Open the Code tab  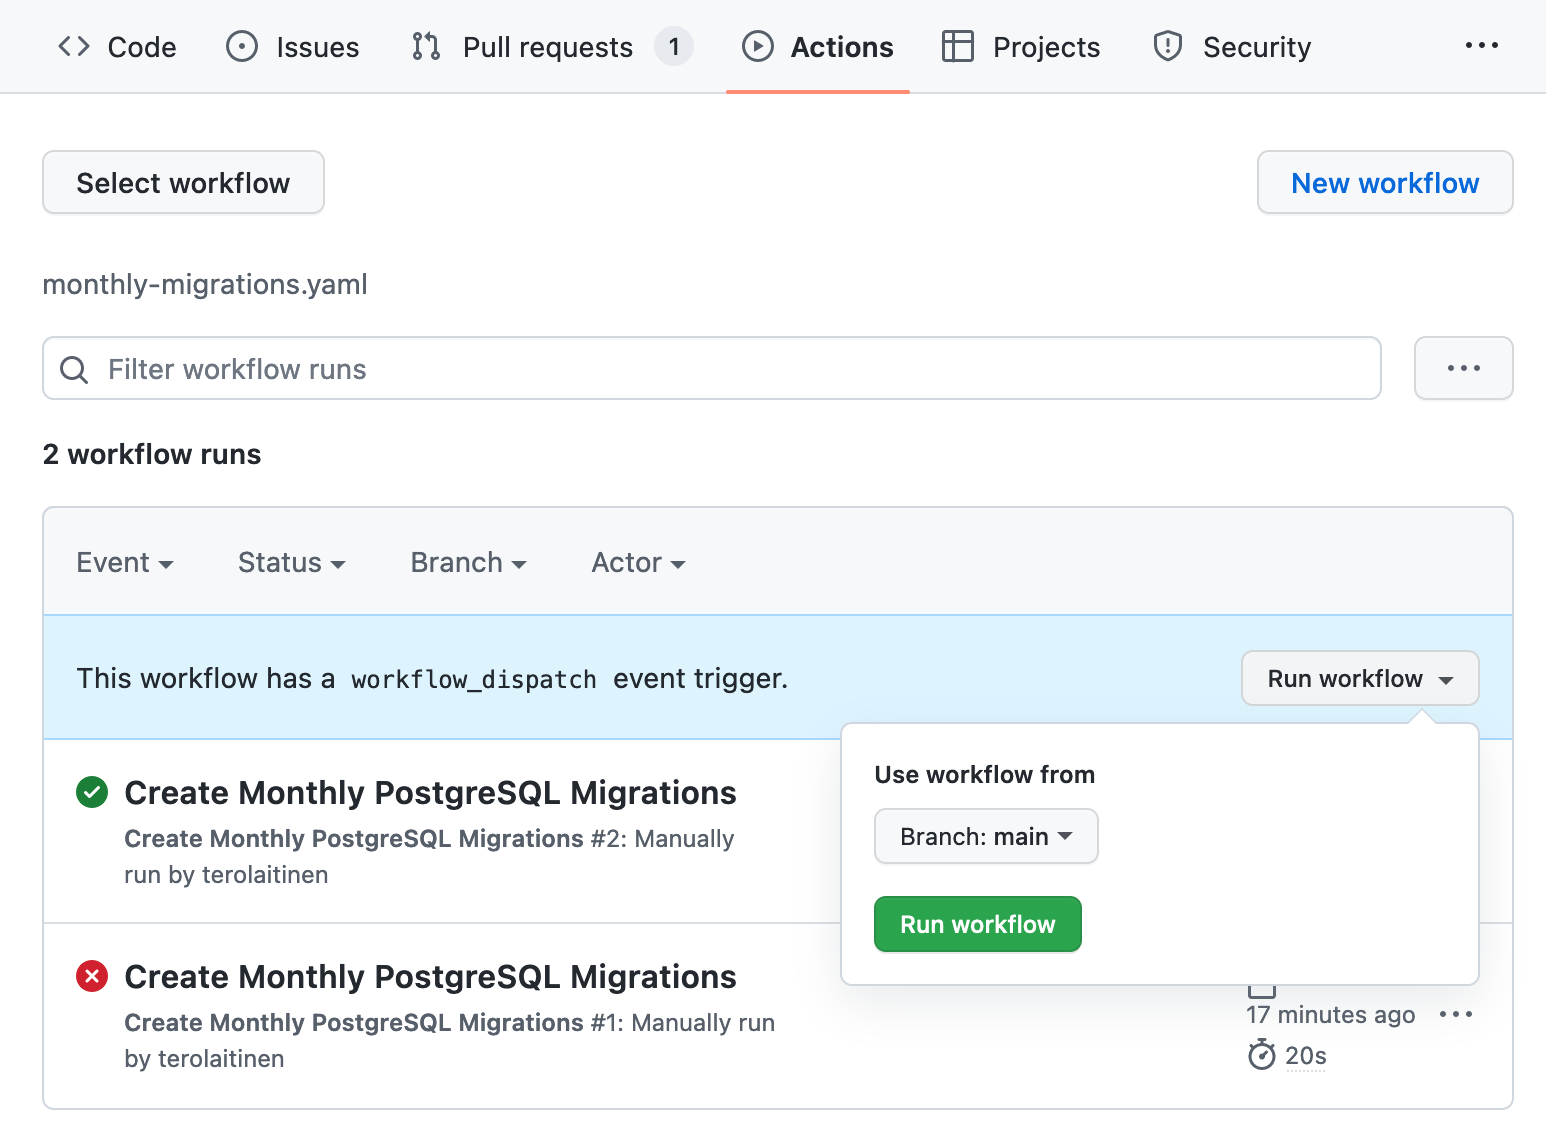click(117, 47)
